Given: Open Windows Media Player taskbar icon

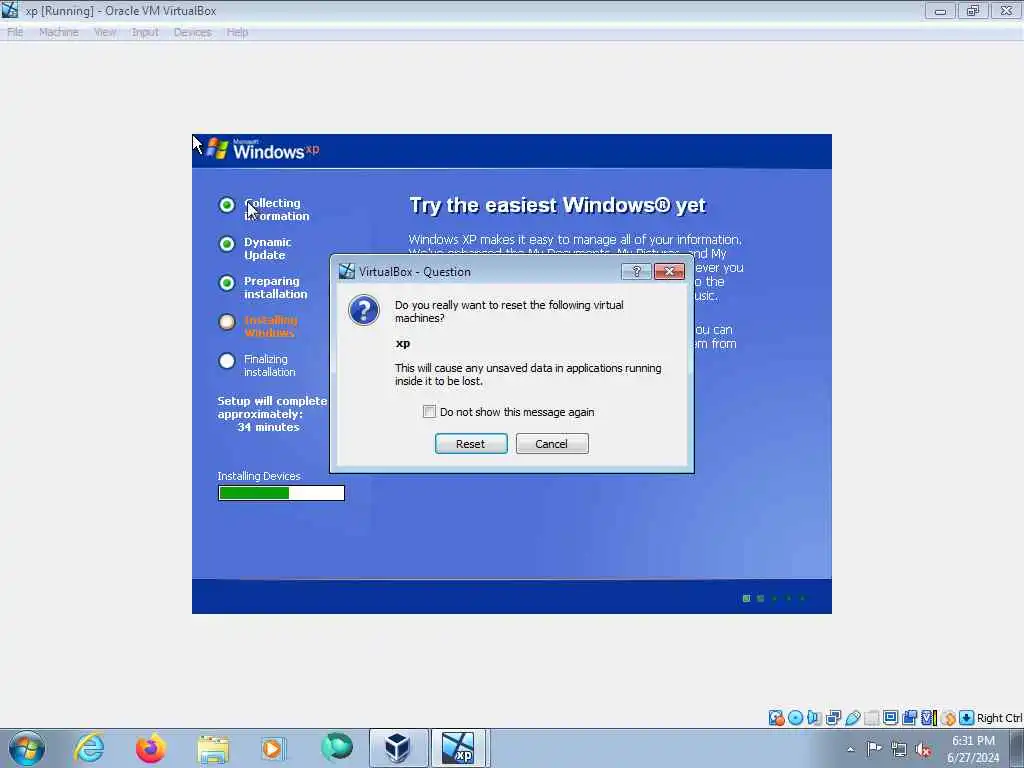Looking at the screenshot, I should pos(273,748).
